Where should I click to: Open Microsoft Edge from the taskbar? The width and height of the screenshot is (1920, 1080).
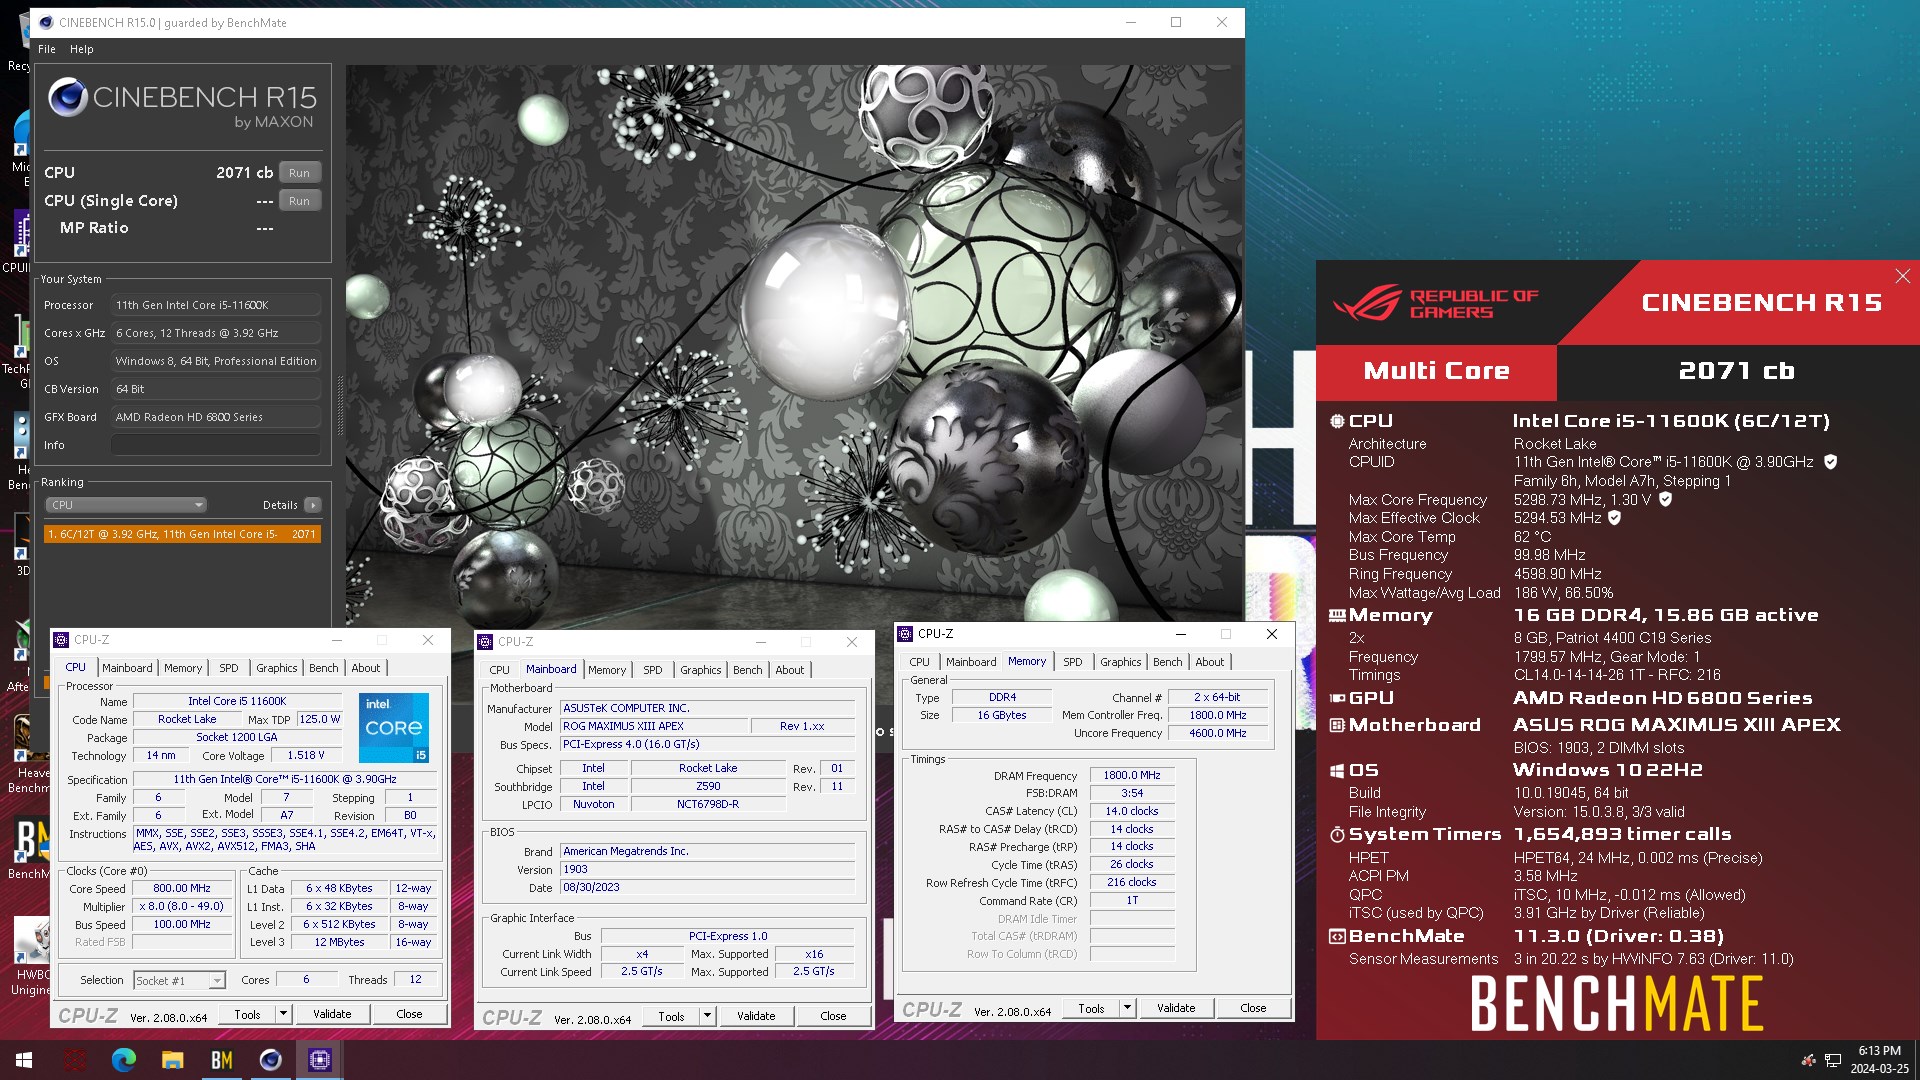pos(124,1060)
